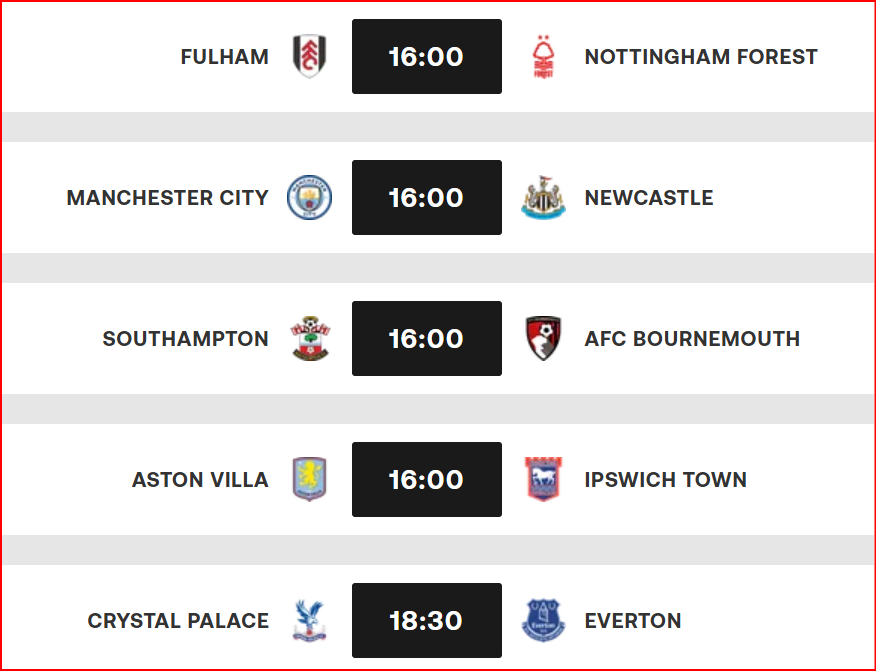Click the Manchester City vs Newcastle time box
The width and height of the screenshot is (876, 671).
(426, 197)
